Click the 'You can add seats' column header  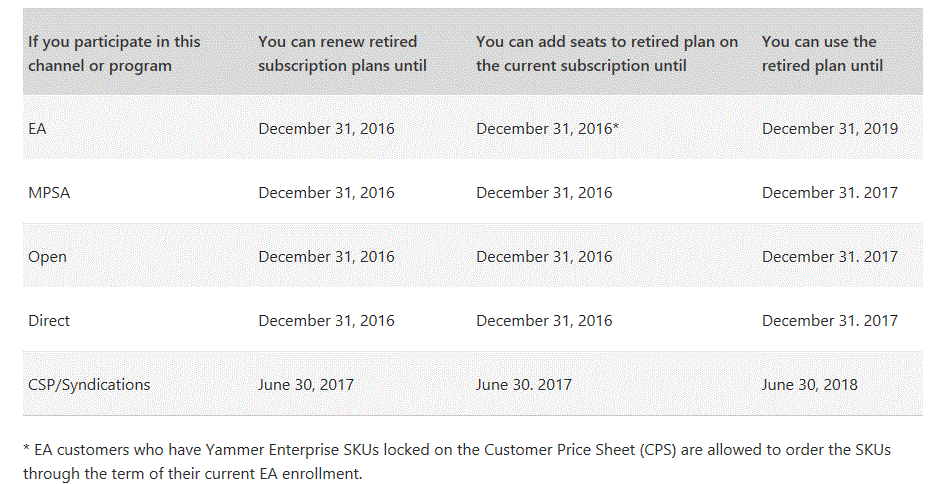tap(607, 53)
